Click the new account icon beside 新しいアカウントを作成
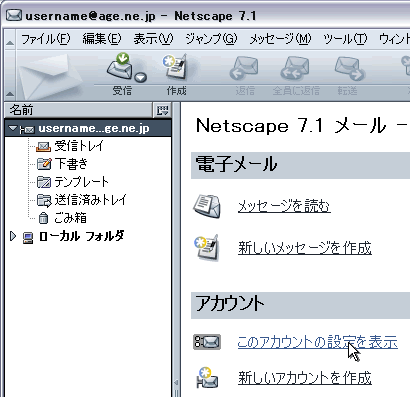 pyautogui.click(x=207, y=378)
